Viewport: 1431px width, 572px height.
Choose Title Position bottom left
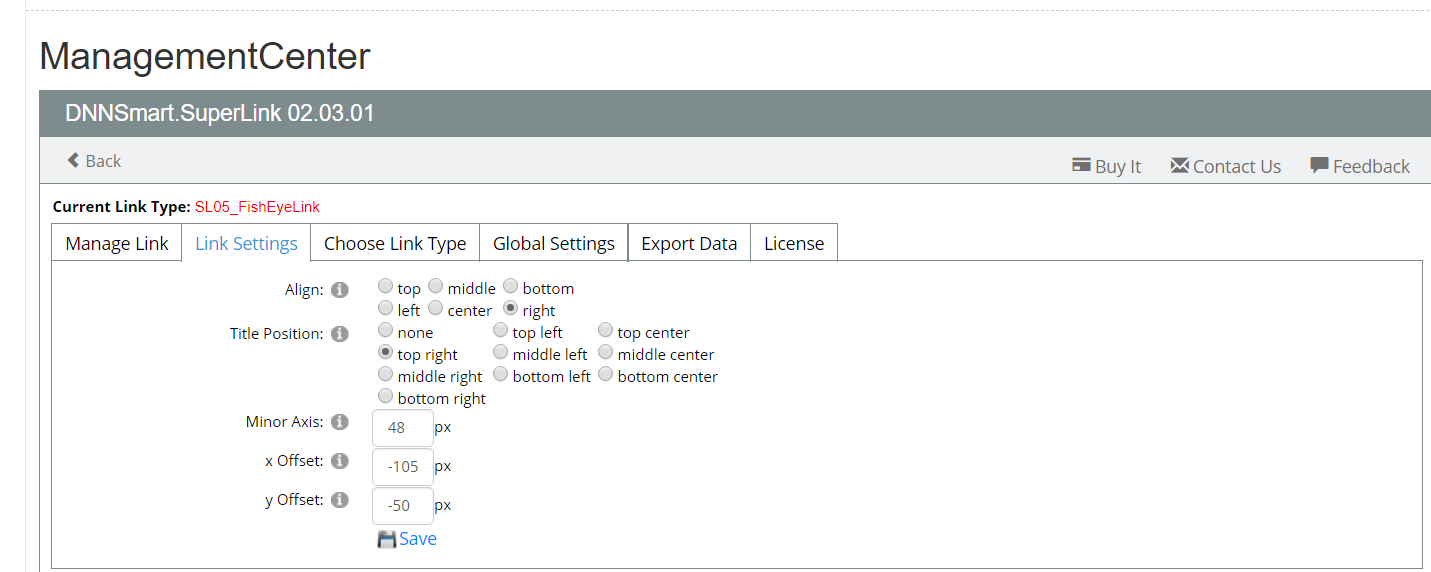pos(500,375)
